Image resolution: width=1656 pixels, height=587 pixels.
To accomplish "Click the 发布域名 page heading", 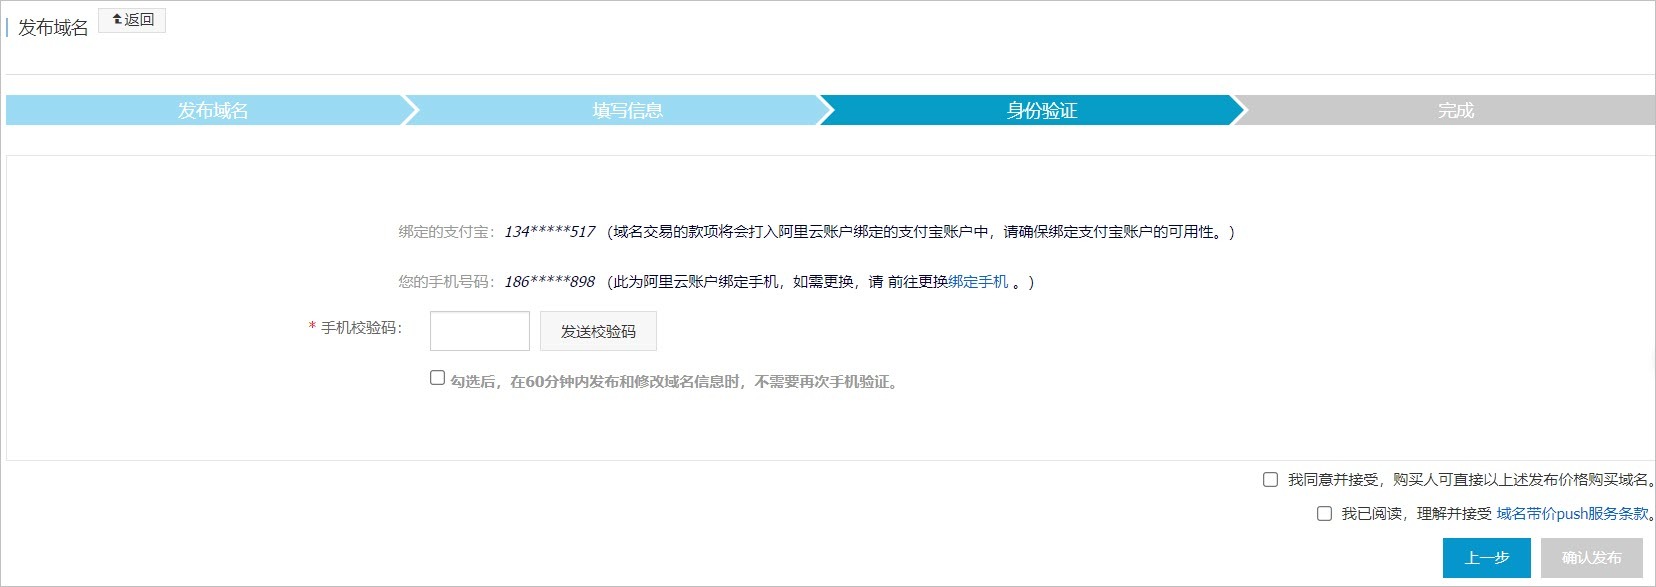I will point(53,28).
